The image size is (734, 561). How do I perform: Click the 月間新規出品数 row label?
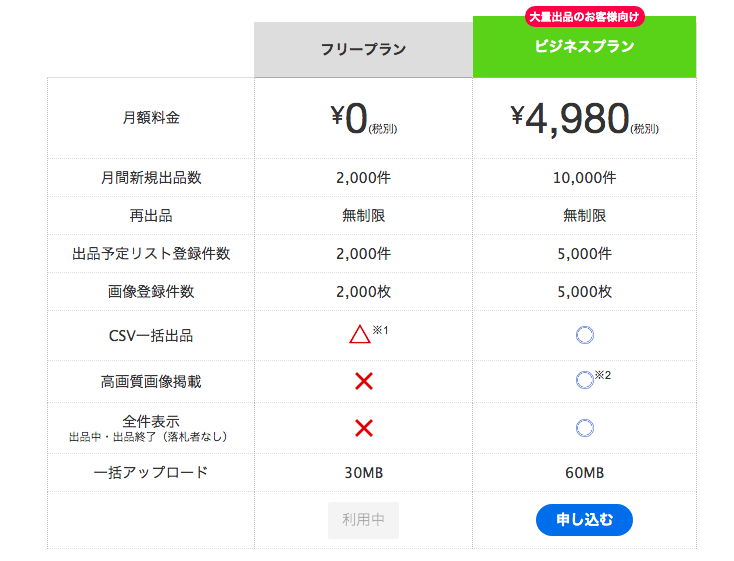pos(151,178)
